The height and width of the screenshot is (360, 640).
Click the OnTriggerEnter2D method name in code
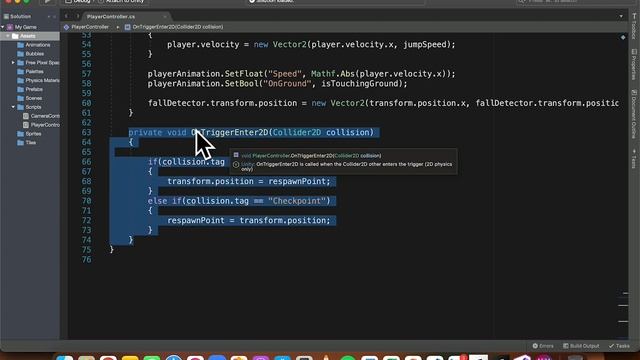tap(230, 133)
